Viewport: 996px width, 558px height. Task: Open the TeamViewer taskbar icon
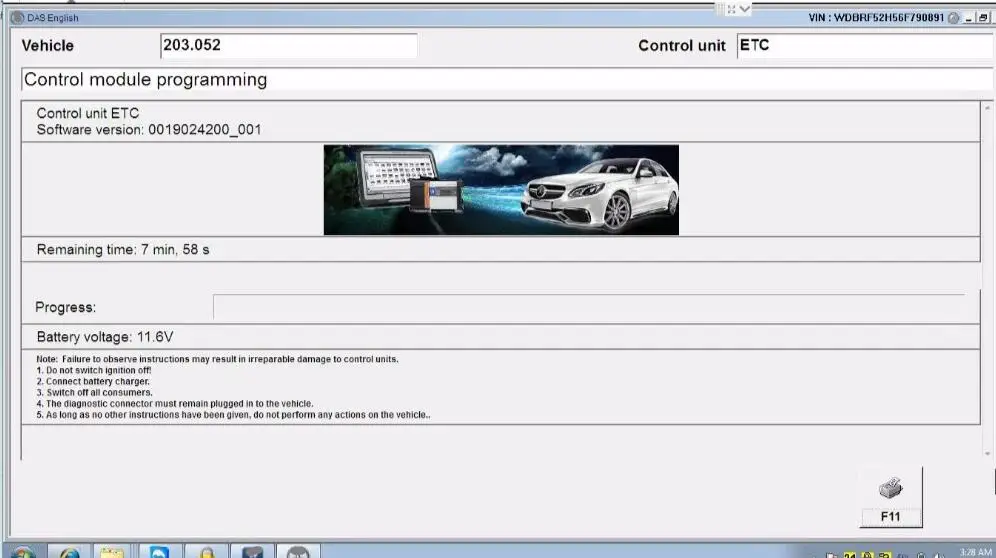159,552
